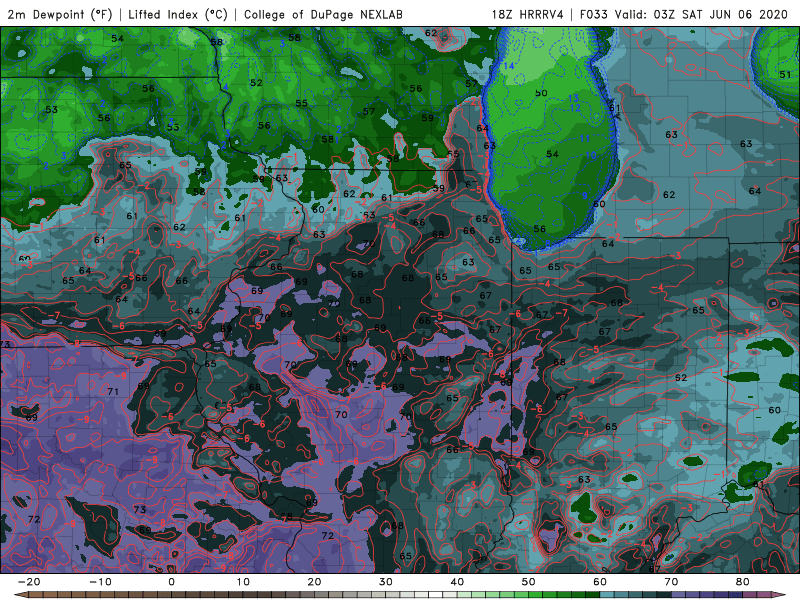This screenshot has height=600, width=800.
Task: Click the blue lifted index label 11 on the lake
Action: click(x=585, y=138)
